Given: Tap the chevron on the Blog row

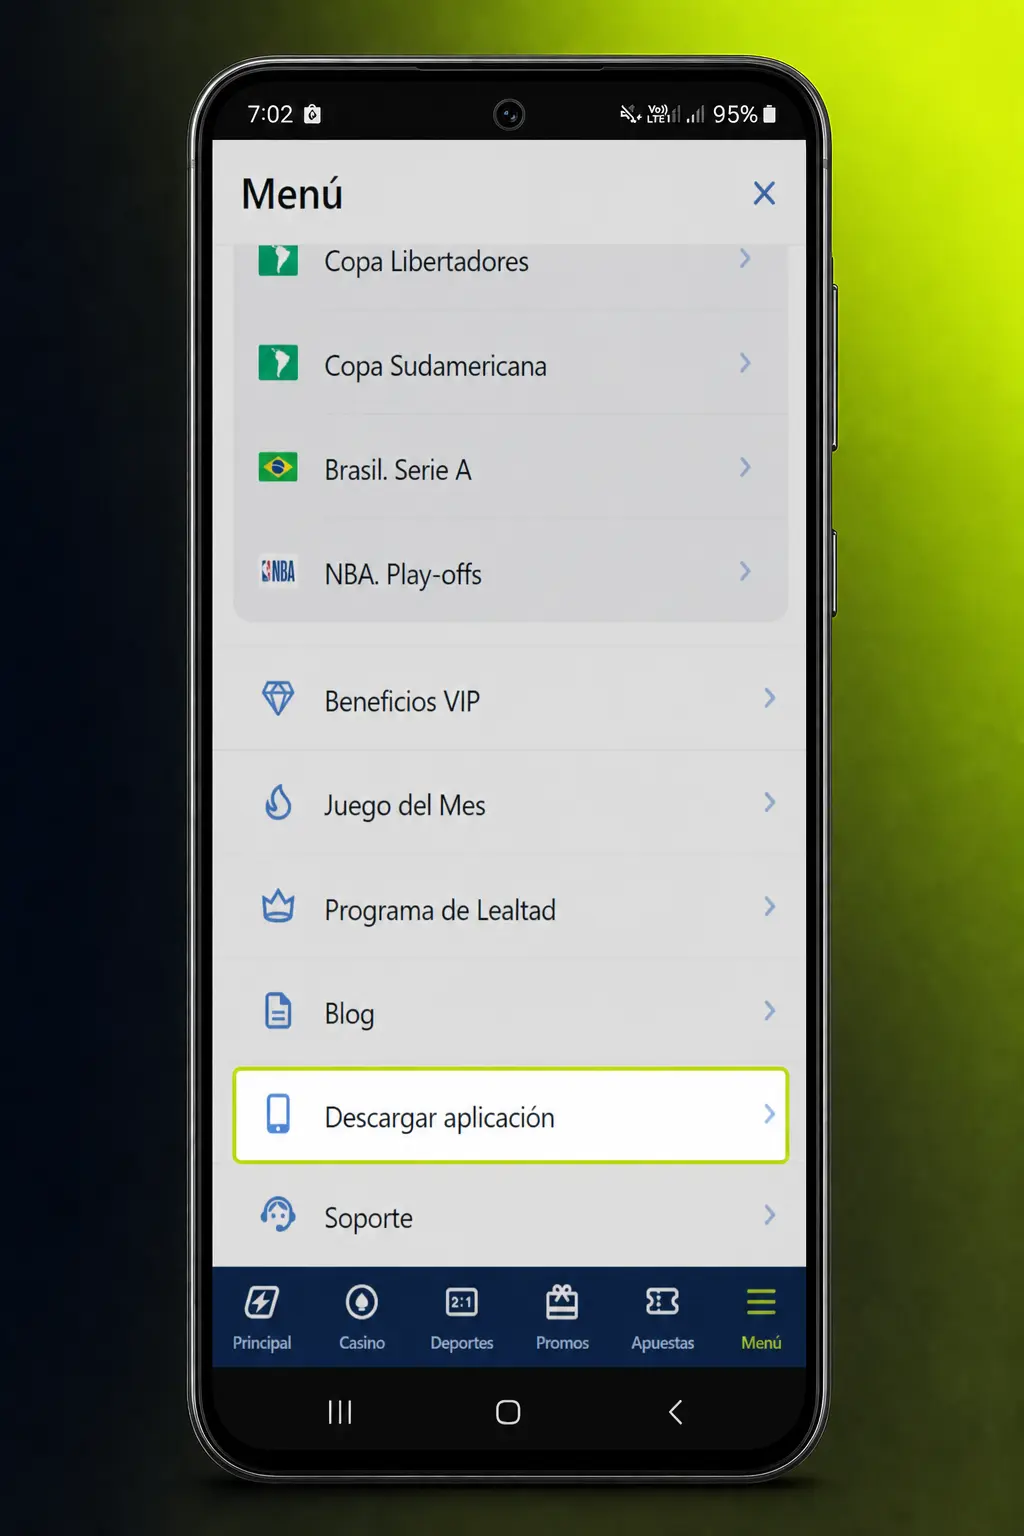Looking at the screenshot, I should pyautogui.click(x=770, y=1011).
